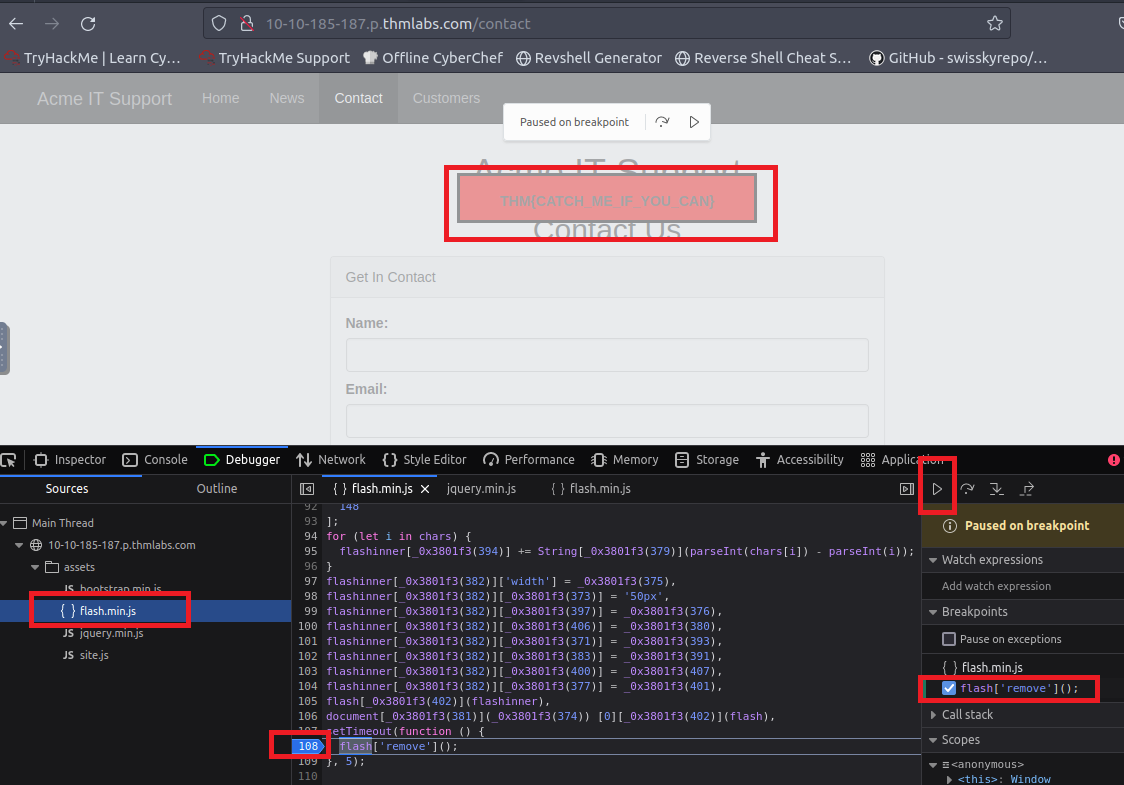Click the Name input field on form
This screenshot has height=785, width=1124.
[606, 355]
